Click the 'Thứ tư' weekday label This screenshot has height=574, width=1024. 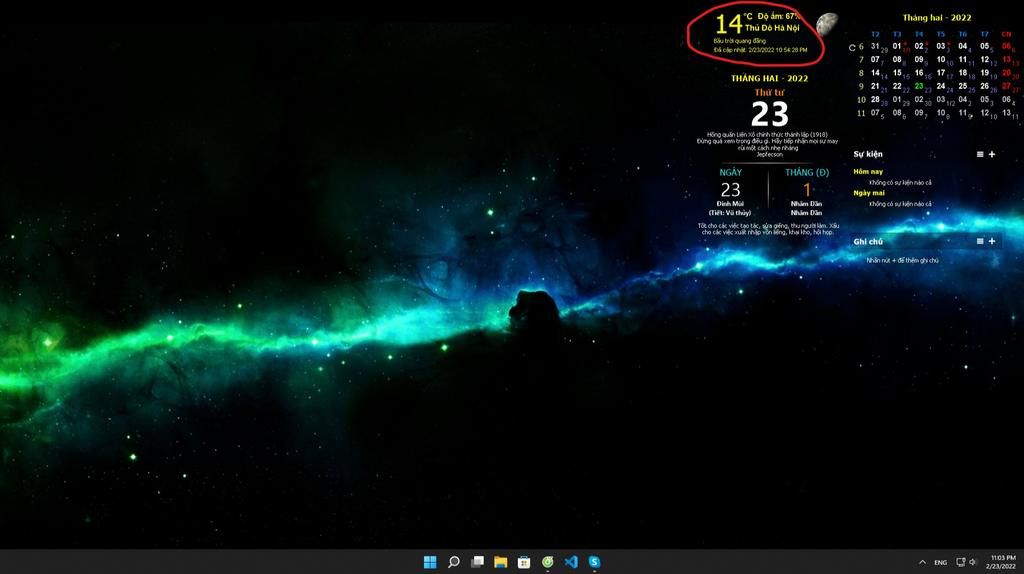click(769, 93)
